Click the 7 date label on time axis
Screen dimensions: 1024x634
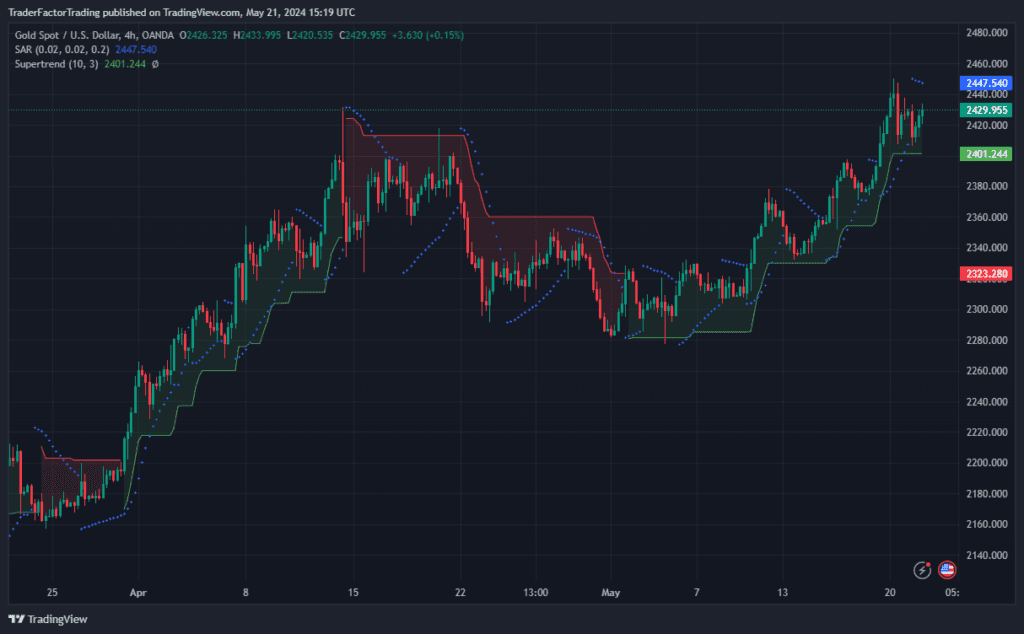coord(696,592)
